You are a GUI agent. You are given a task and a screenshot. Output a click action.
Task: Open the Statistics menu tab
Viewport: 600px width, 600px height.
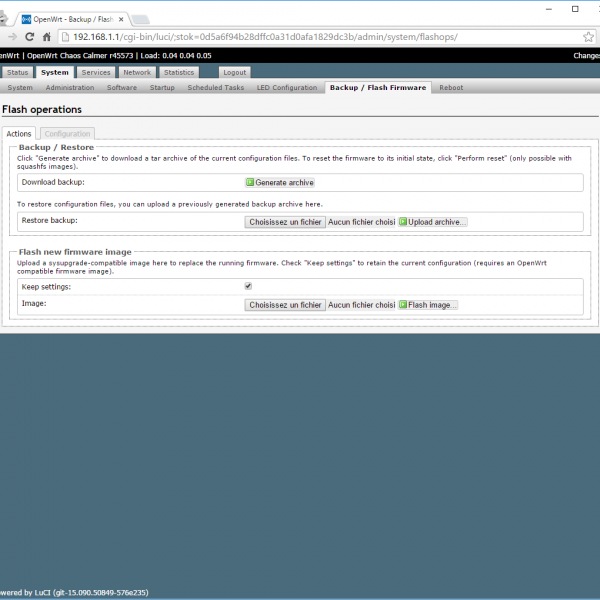coord(179,72)
